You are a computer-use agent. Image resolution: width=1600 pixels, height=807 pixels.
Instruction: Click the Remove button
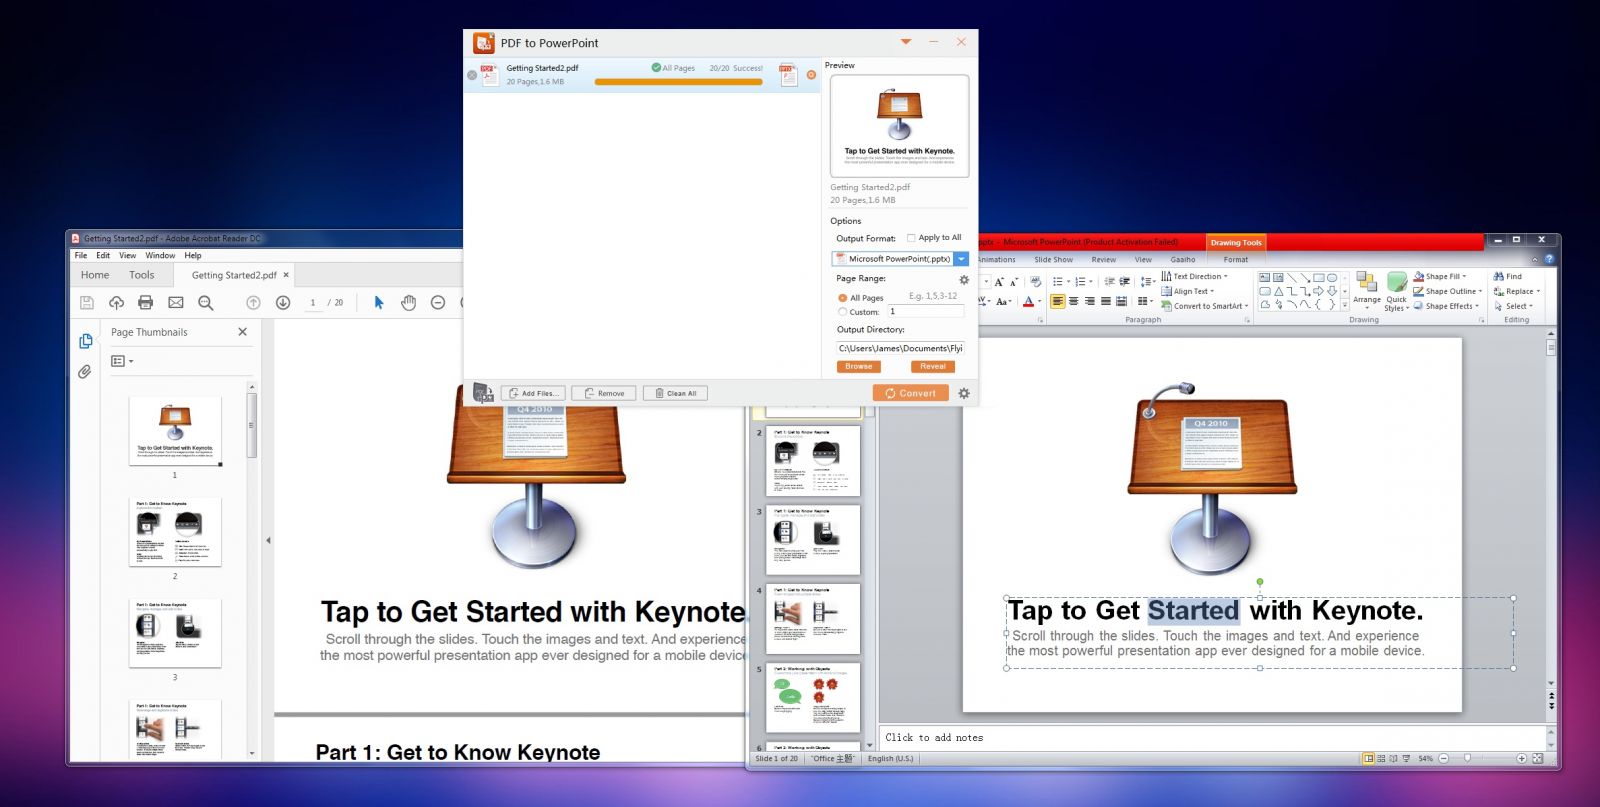point(604,393)
